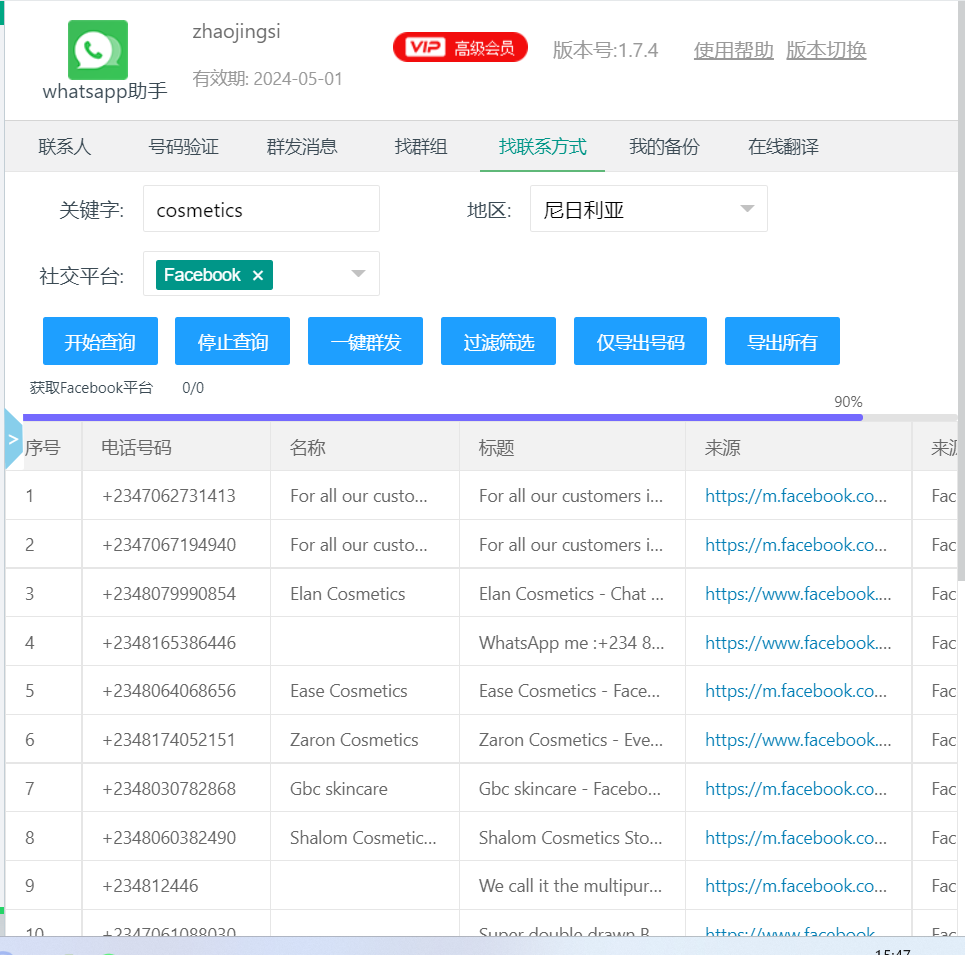Click the VIP 高级会员 badge

click(460, 48)
